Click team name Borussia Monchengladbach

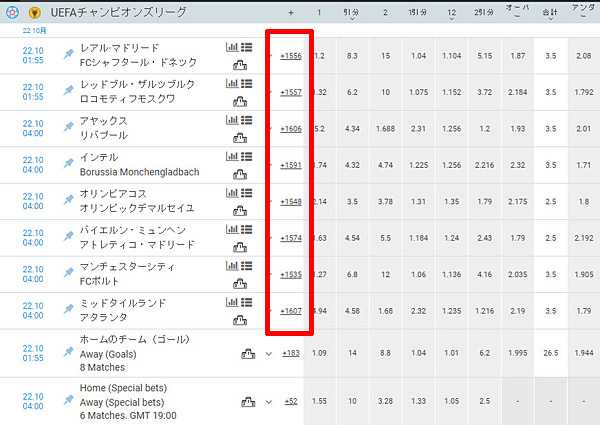tap(140, 172)
